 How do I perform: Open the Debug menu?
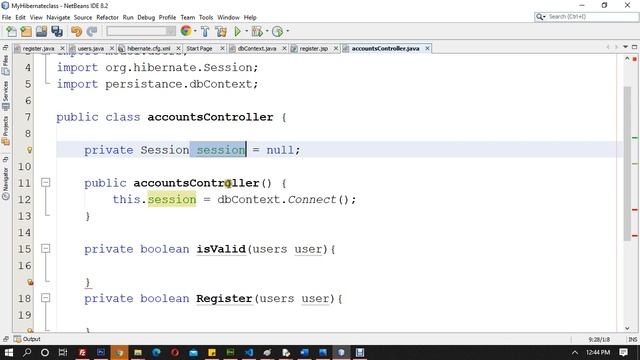point(146,18)
